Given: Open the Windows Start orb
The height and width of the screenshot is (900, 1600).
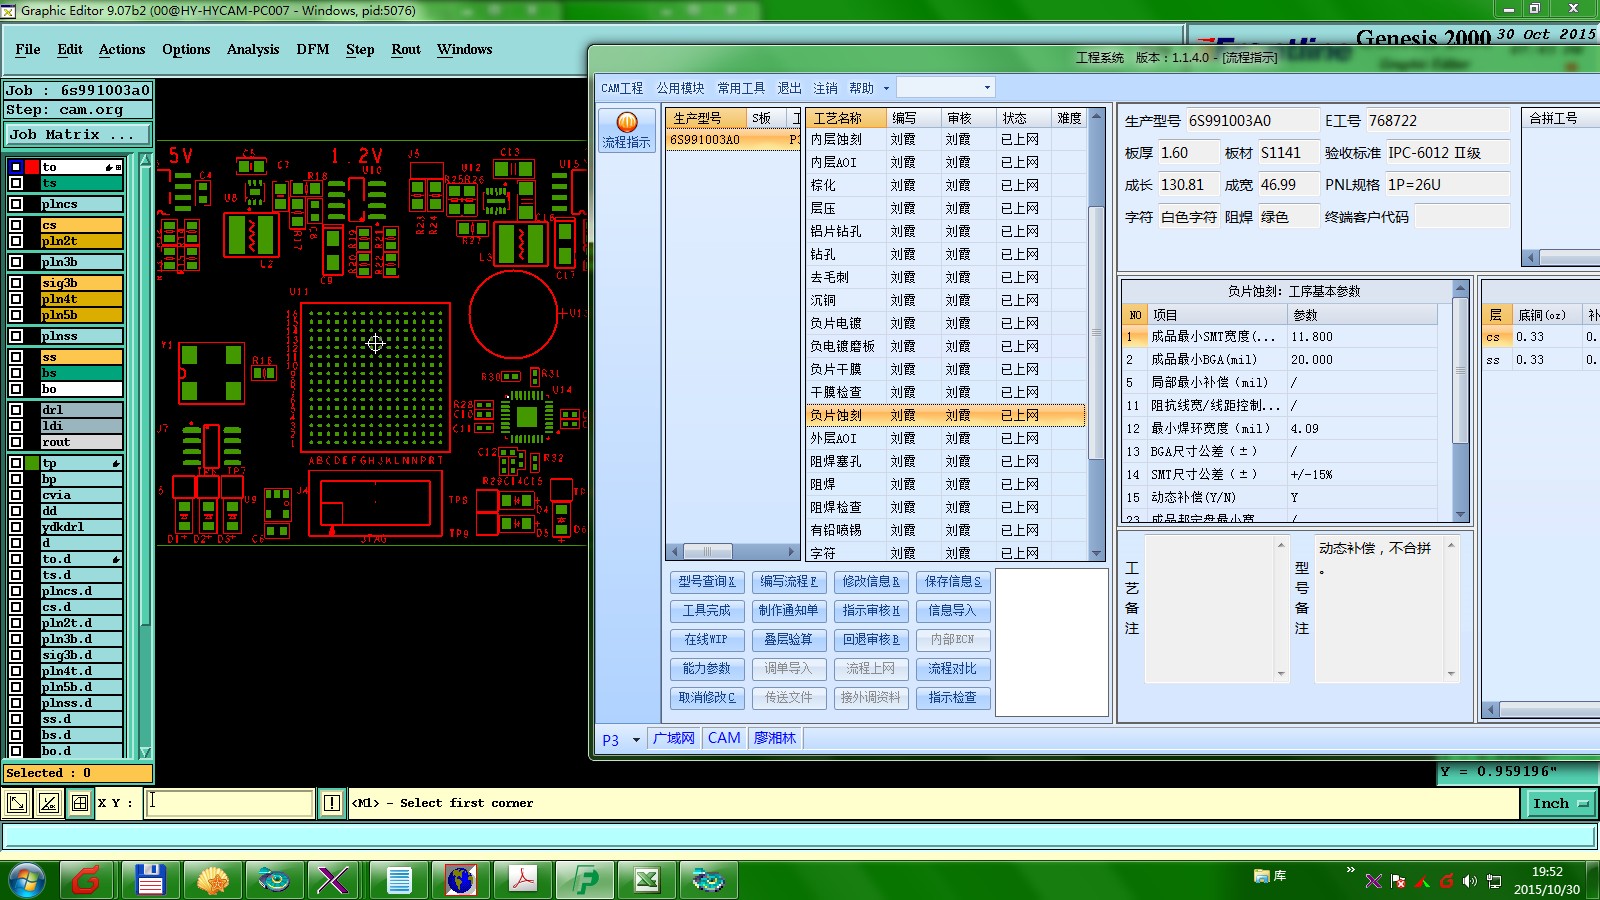Looking at the screenshot, I should 27,880.
